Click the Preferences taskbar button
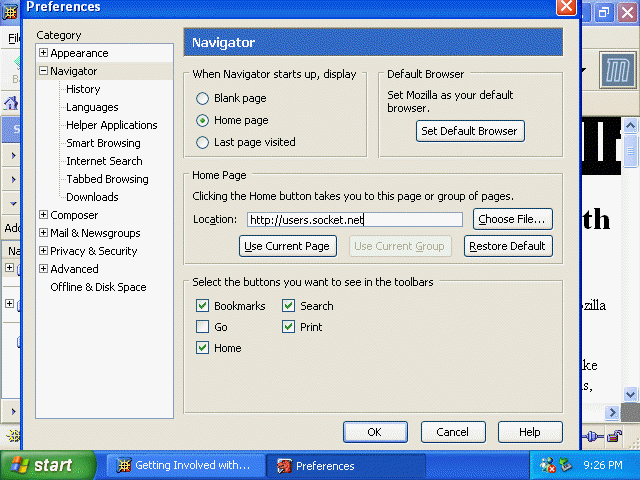The width and height of the screenshot is (640, 480). point(345,465)
